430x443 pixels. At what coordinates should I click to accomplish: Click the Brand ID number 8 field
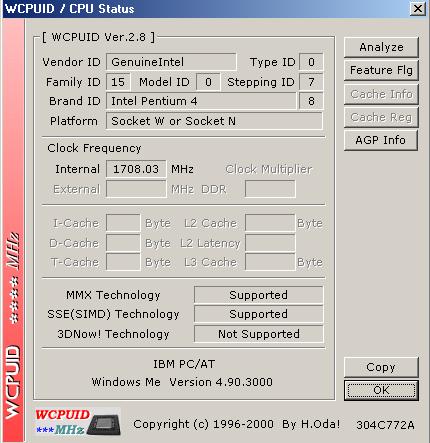click(x=311, y=101)
